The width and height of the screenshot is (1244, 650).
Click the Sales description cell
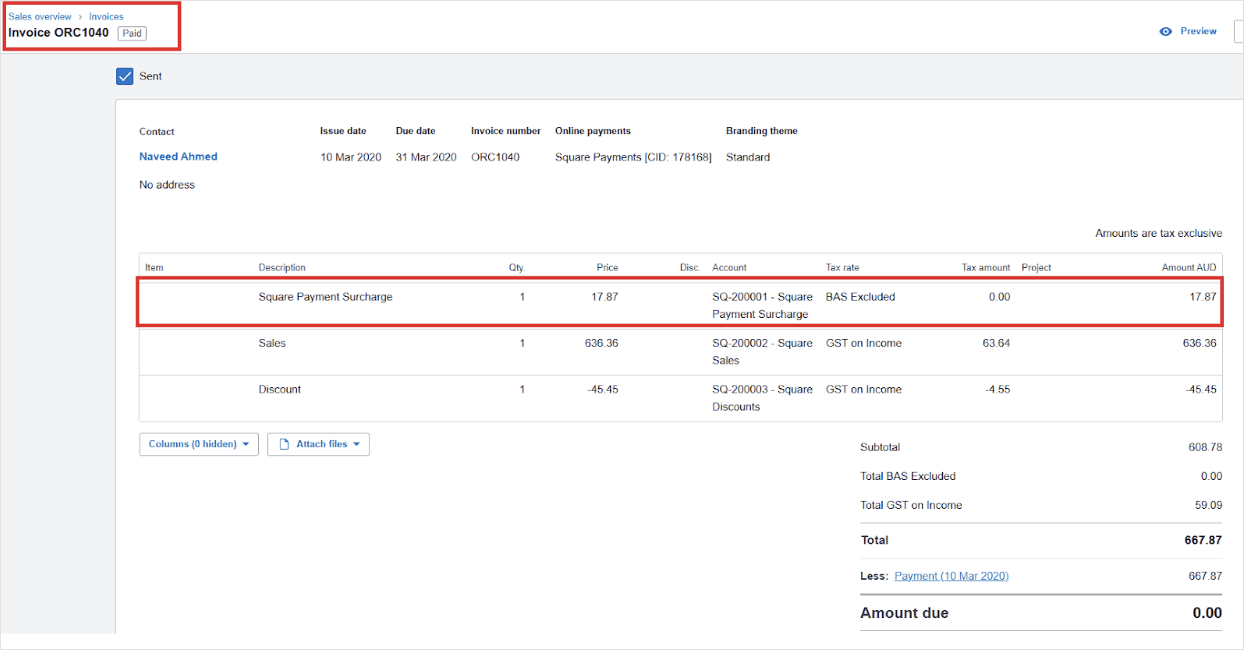(x=272, y=343)
